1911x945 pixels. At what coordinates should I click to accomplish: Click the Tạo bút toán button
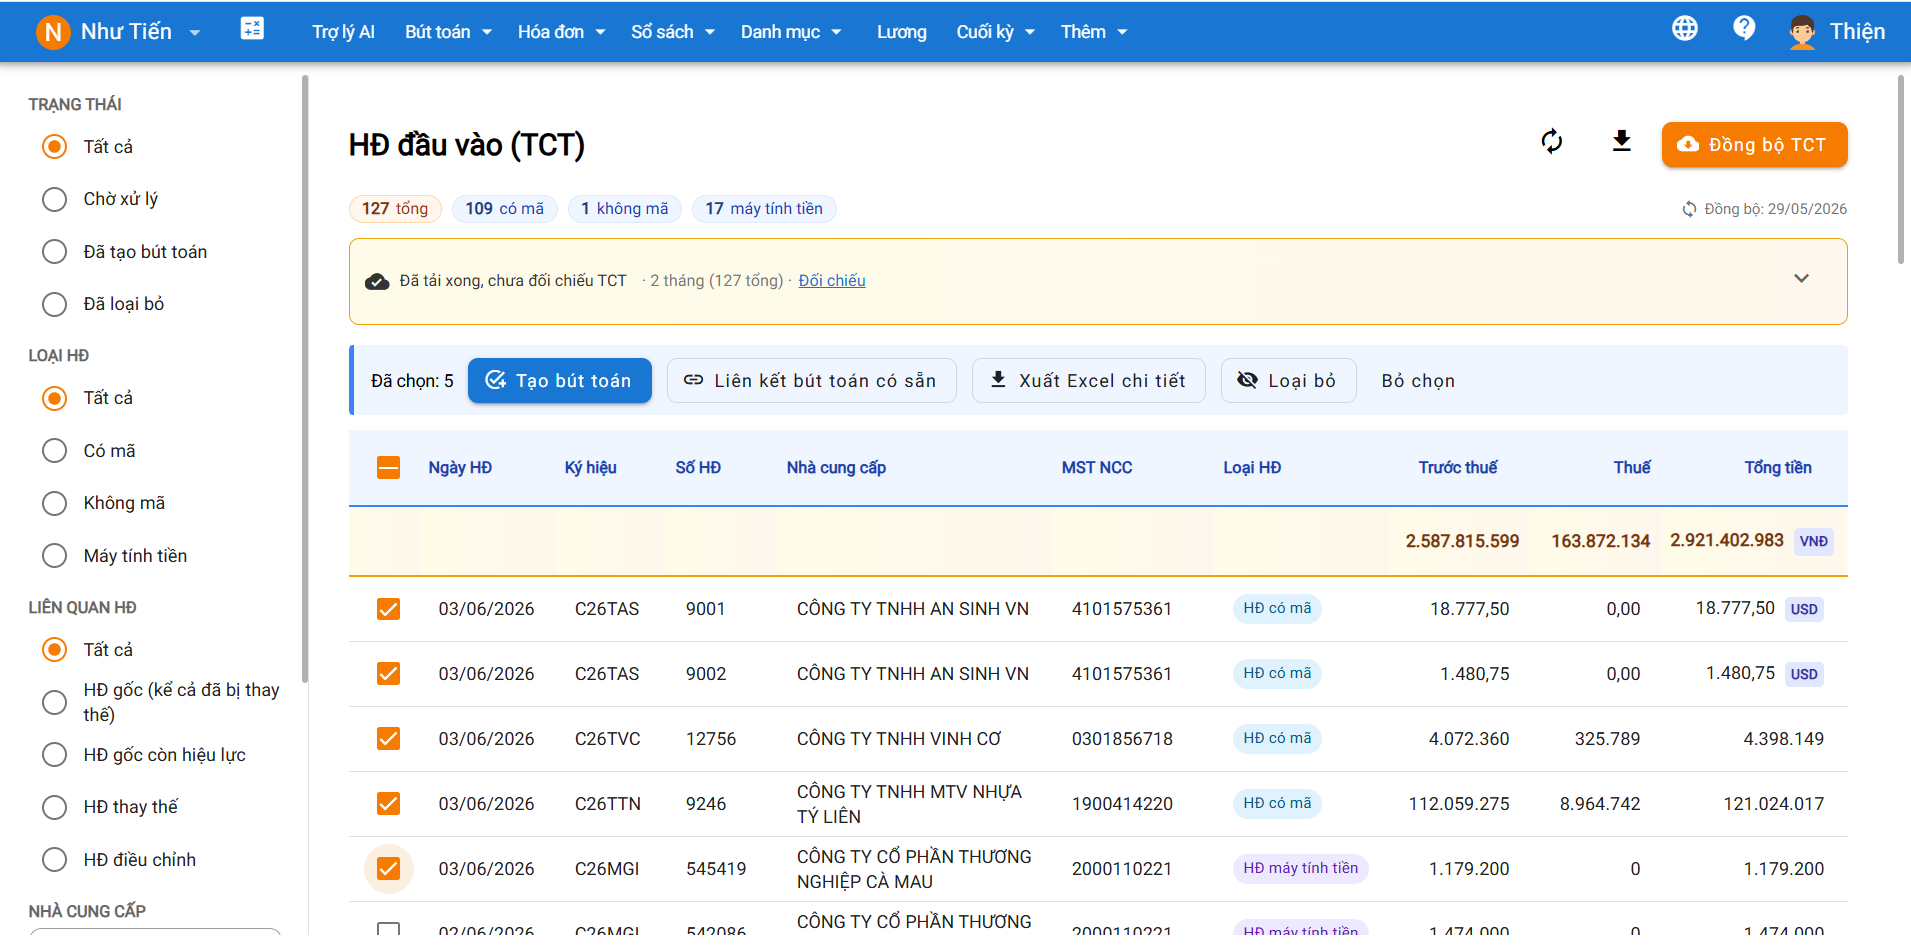(560, 381)
